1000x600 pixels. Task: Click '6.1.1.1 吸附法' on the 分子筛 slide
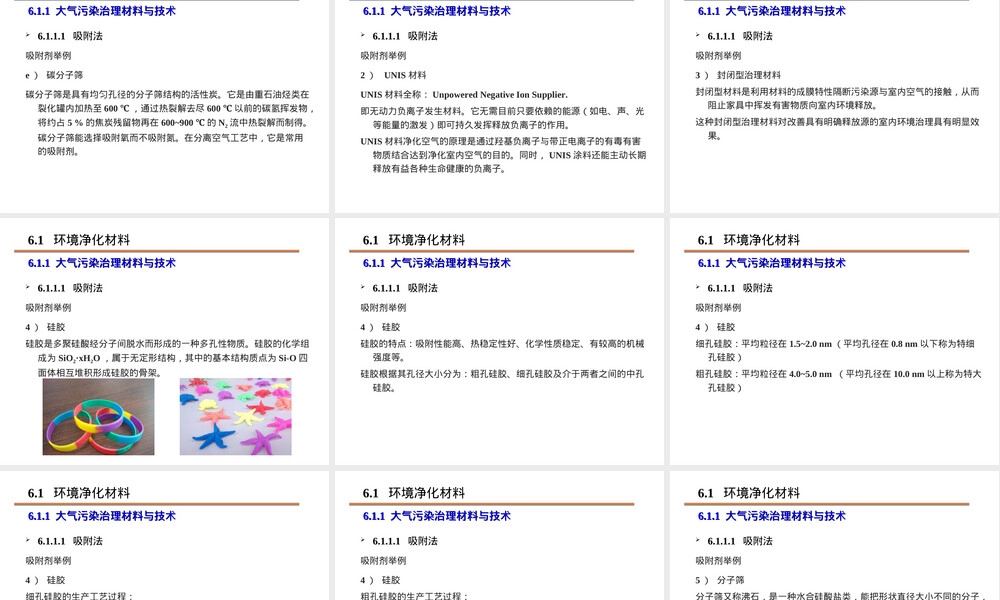coord(740,541)
